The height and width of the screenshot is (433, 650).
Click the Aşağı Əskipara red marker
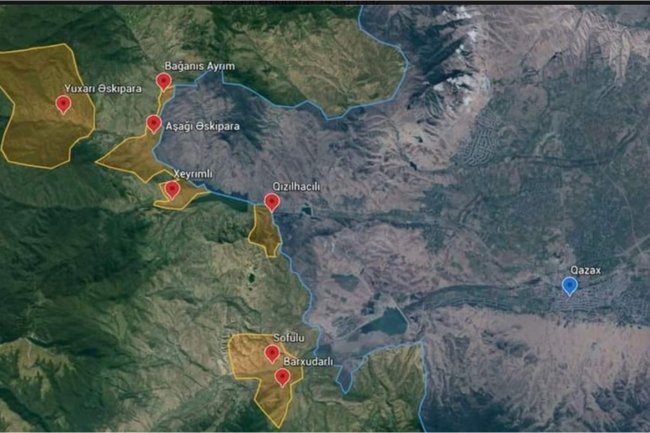[x=154, y=123]
